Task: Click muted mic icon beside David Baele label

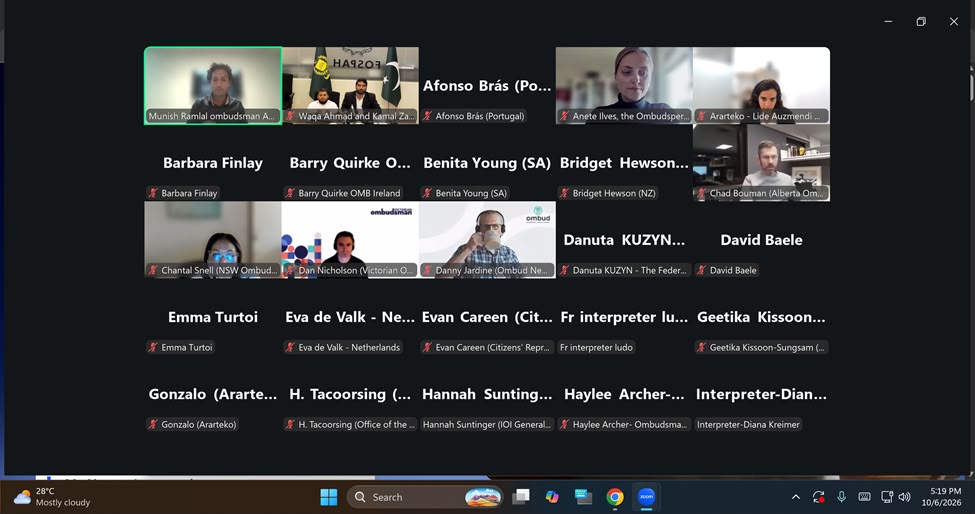Action: (701, 270)
